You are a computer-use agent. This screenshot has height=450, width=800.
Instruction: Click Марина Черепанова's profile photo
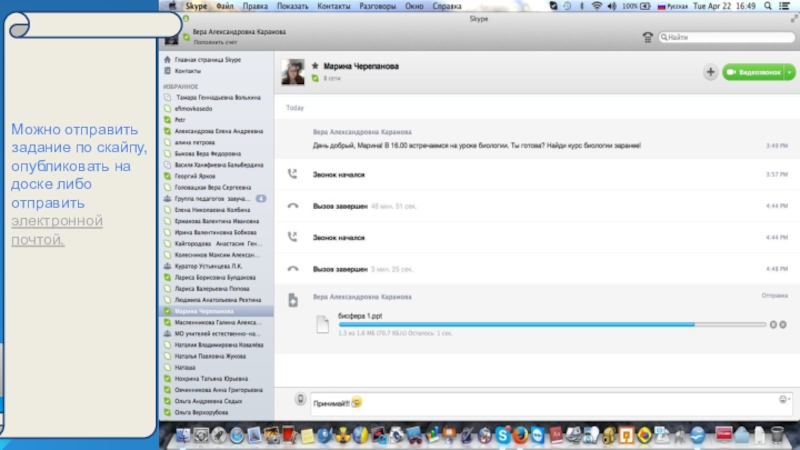293,71
